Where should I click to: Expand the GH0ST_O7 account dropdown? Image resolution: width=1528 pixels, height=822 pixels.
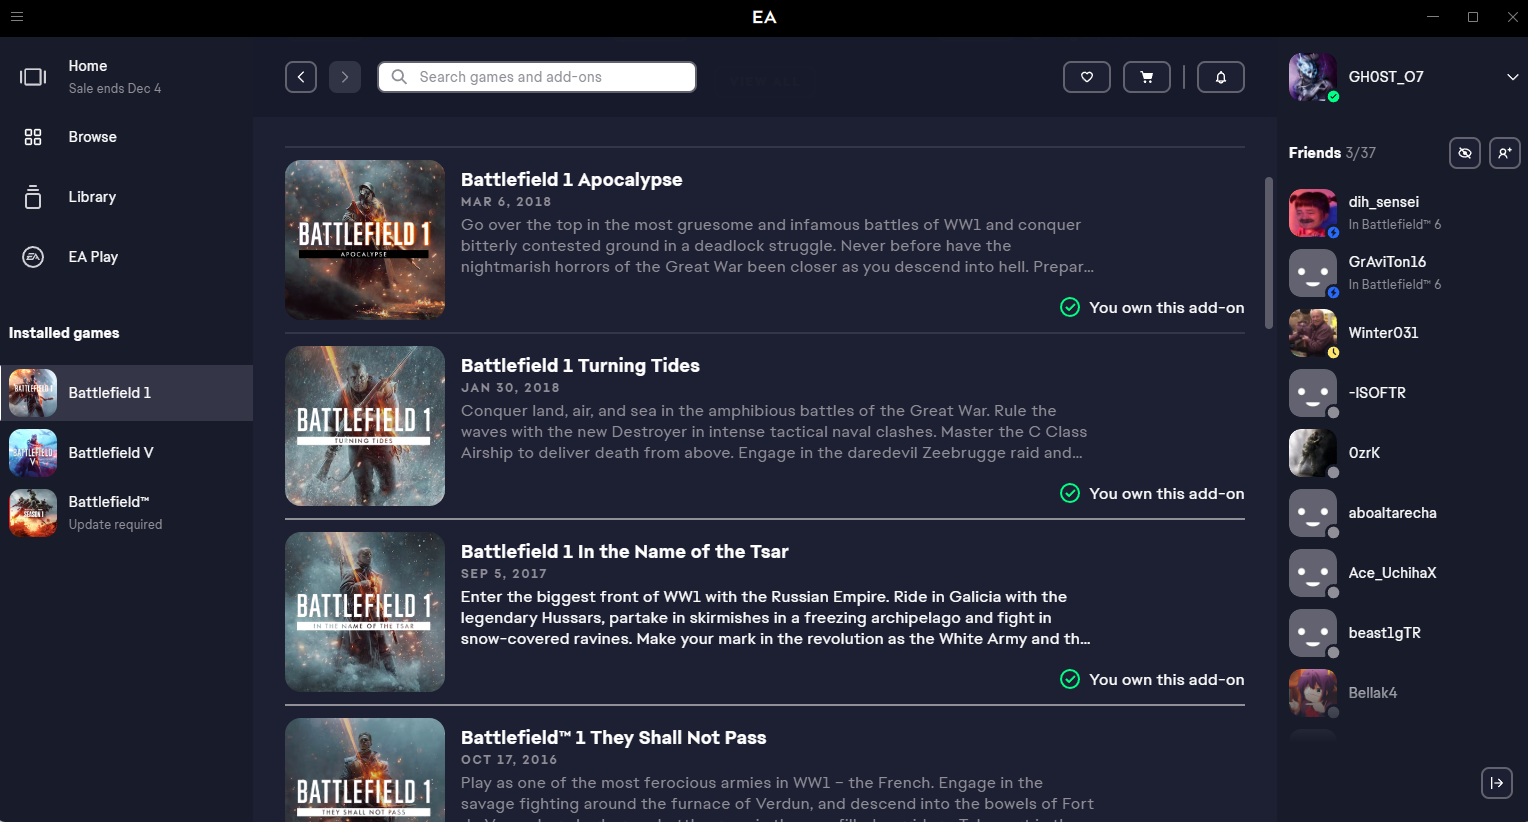point(1512,77)
